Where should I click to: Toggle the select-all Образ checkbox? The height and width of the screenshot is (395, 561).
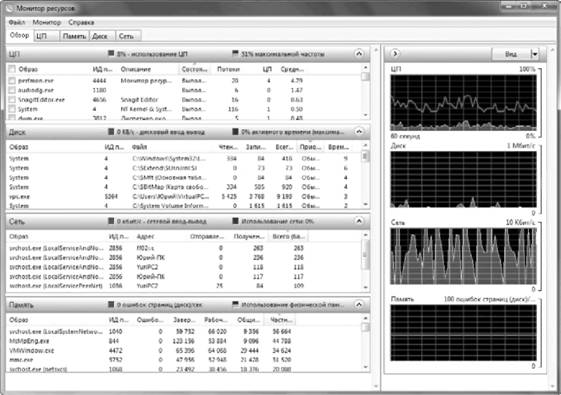tap(12, 69)
